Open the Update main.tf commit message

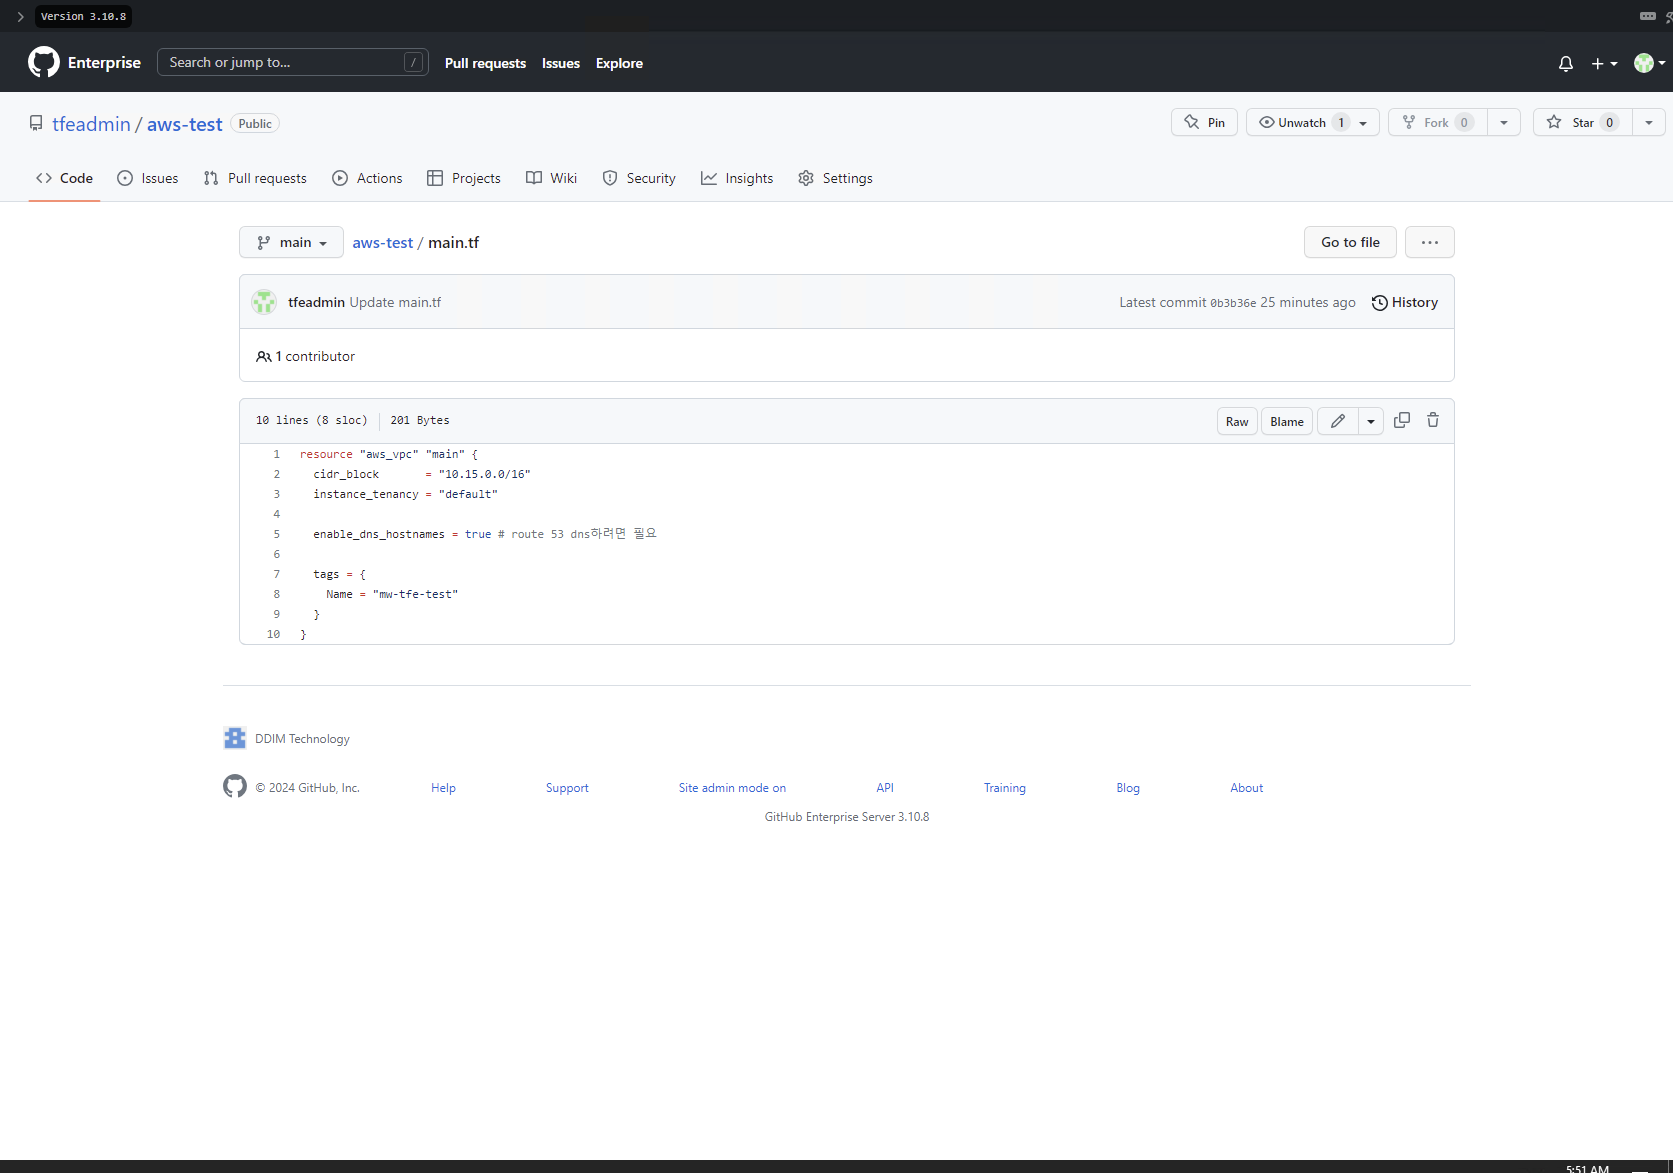(395, 302)
